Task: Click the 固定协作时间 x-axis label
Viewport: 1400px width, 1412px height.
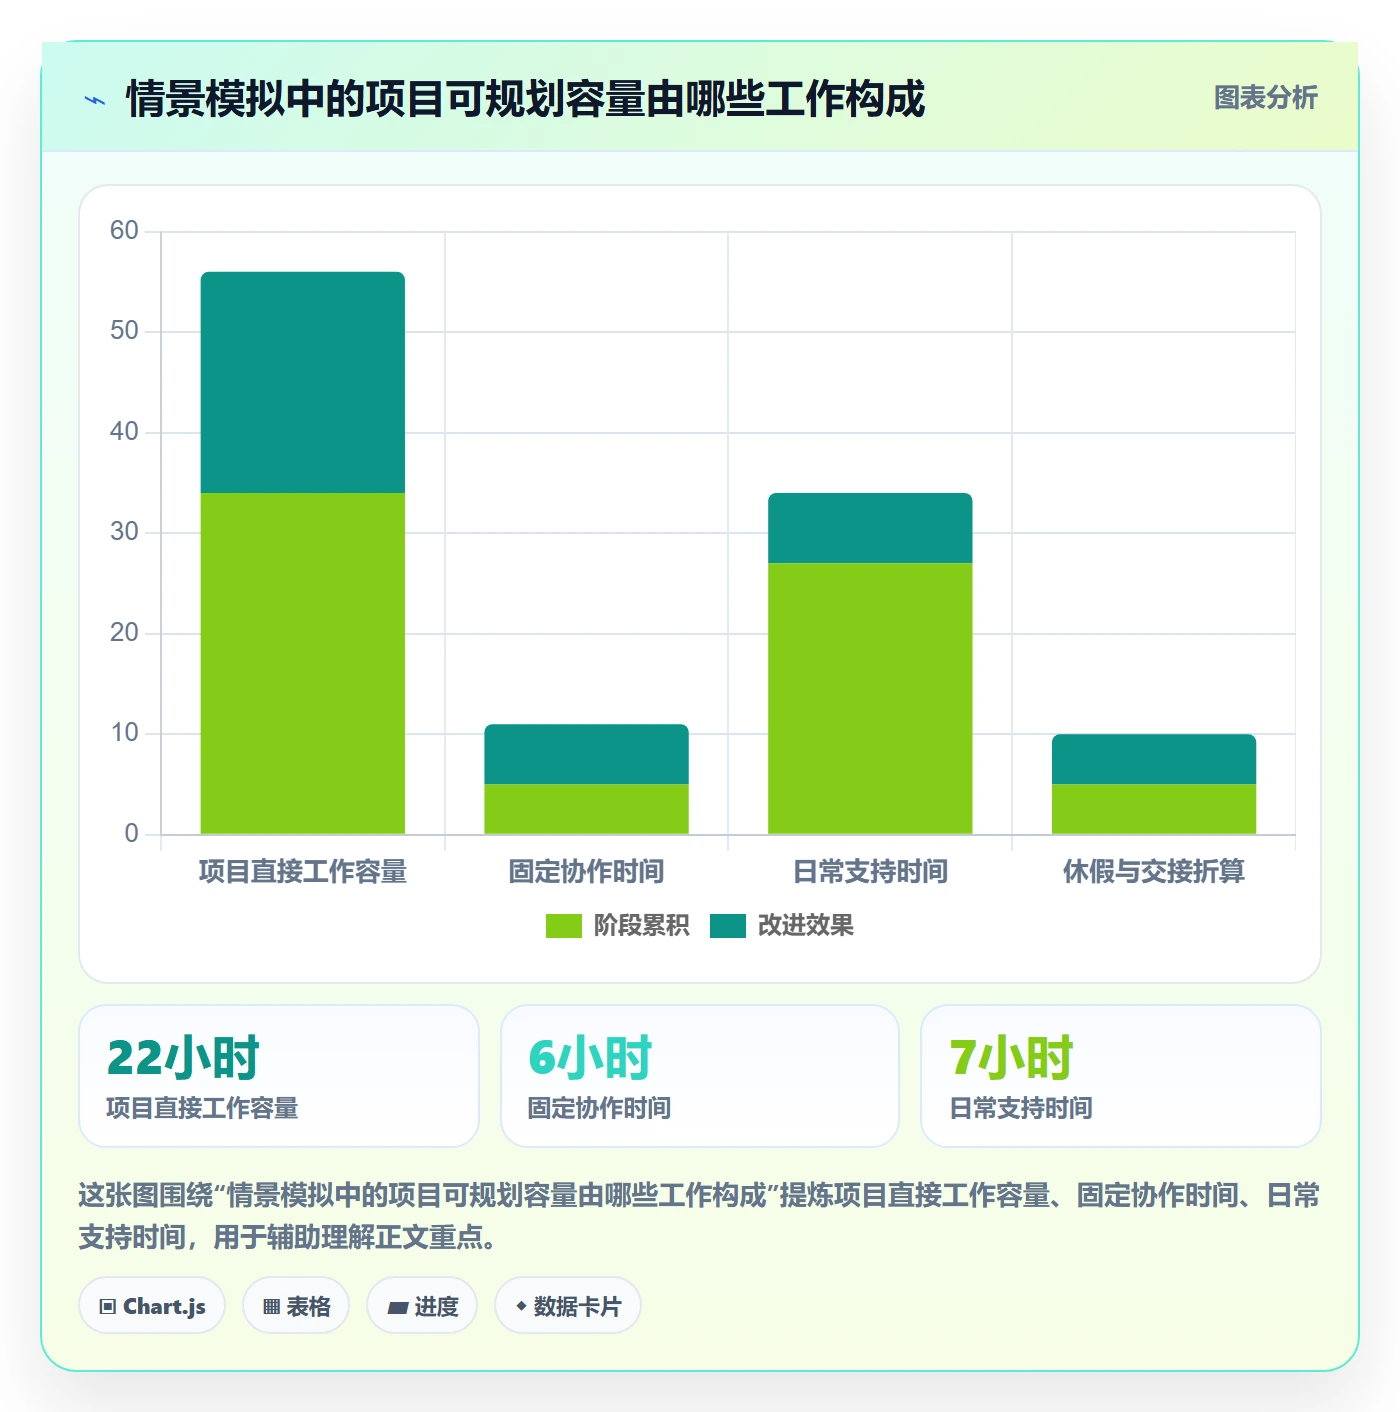Action: tap(587, 872)
